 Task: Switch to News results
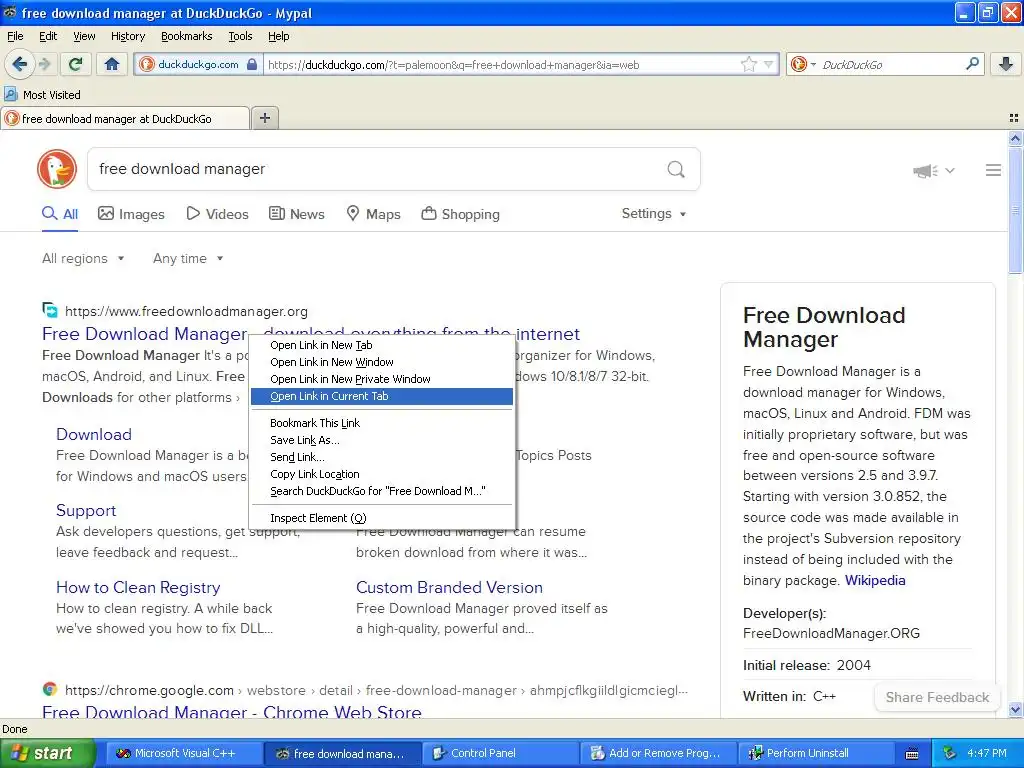coord(297,214)
